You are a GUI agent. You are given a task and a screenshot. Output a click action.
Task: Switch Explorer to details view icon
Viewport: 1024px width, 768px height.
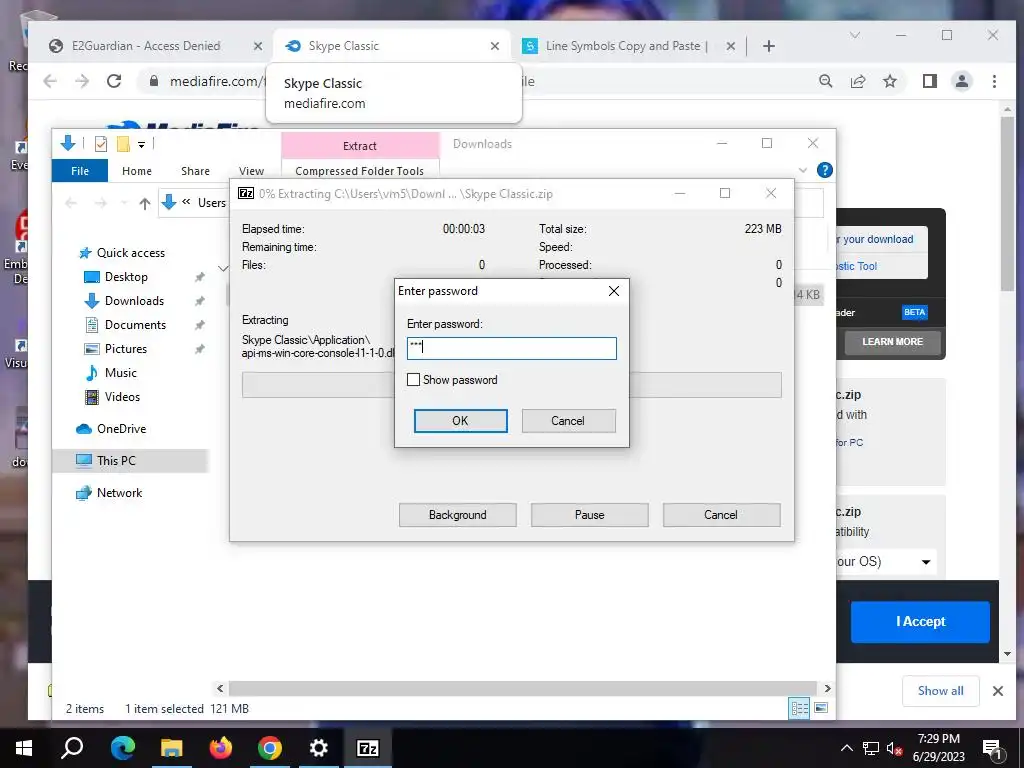pos(799,708)
